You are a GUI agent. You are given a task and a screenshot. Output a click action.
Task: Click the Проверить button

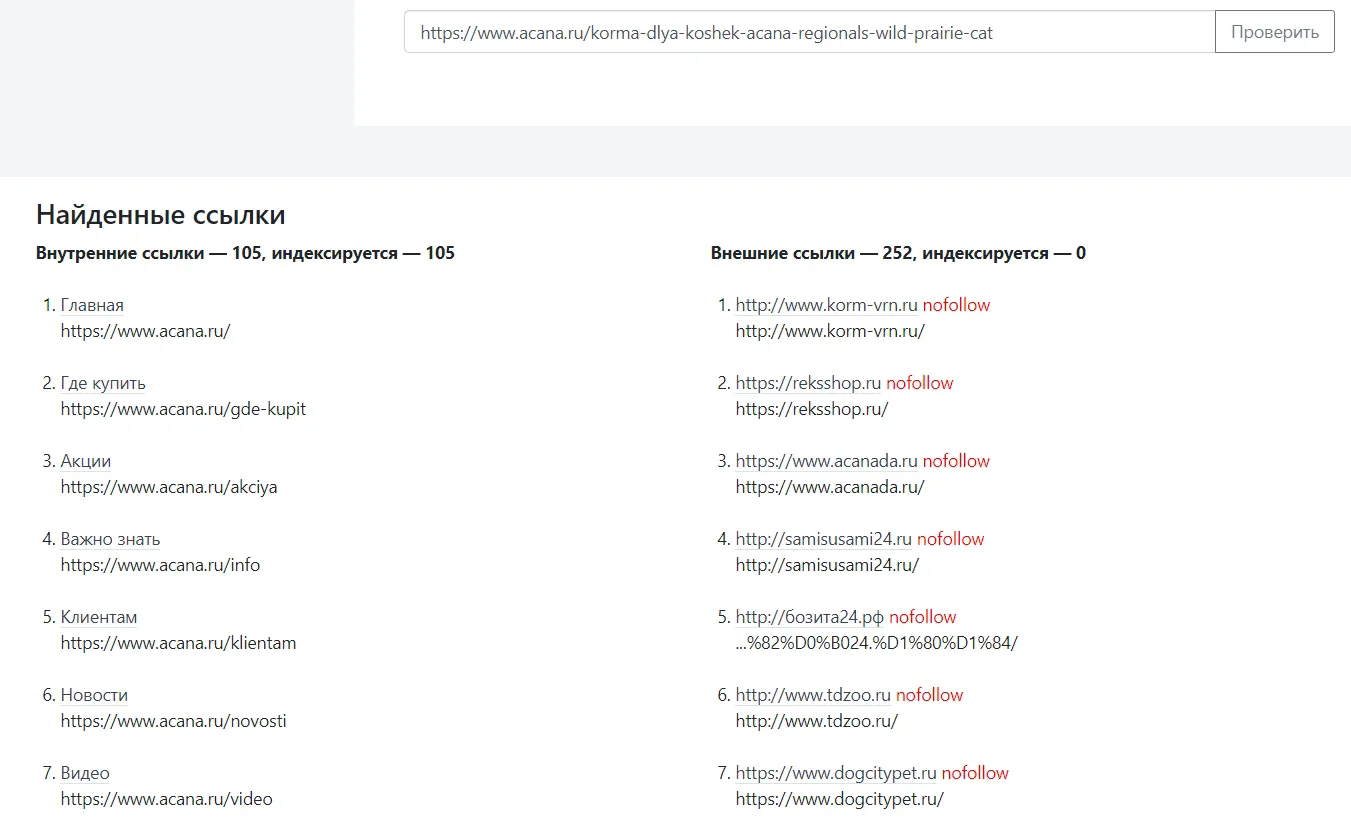coord(1274,32)
